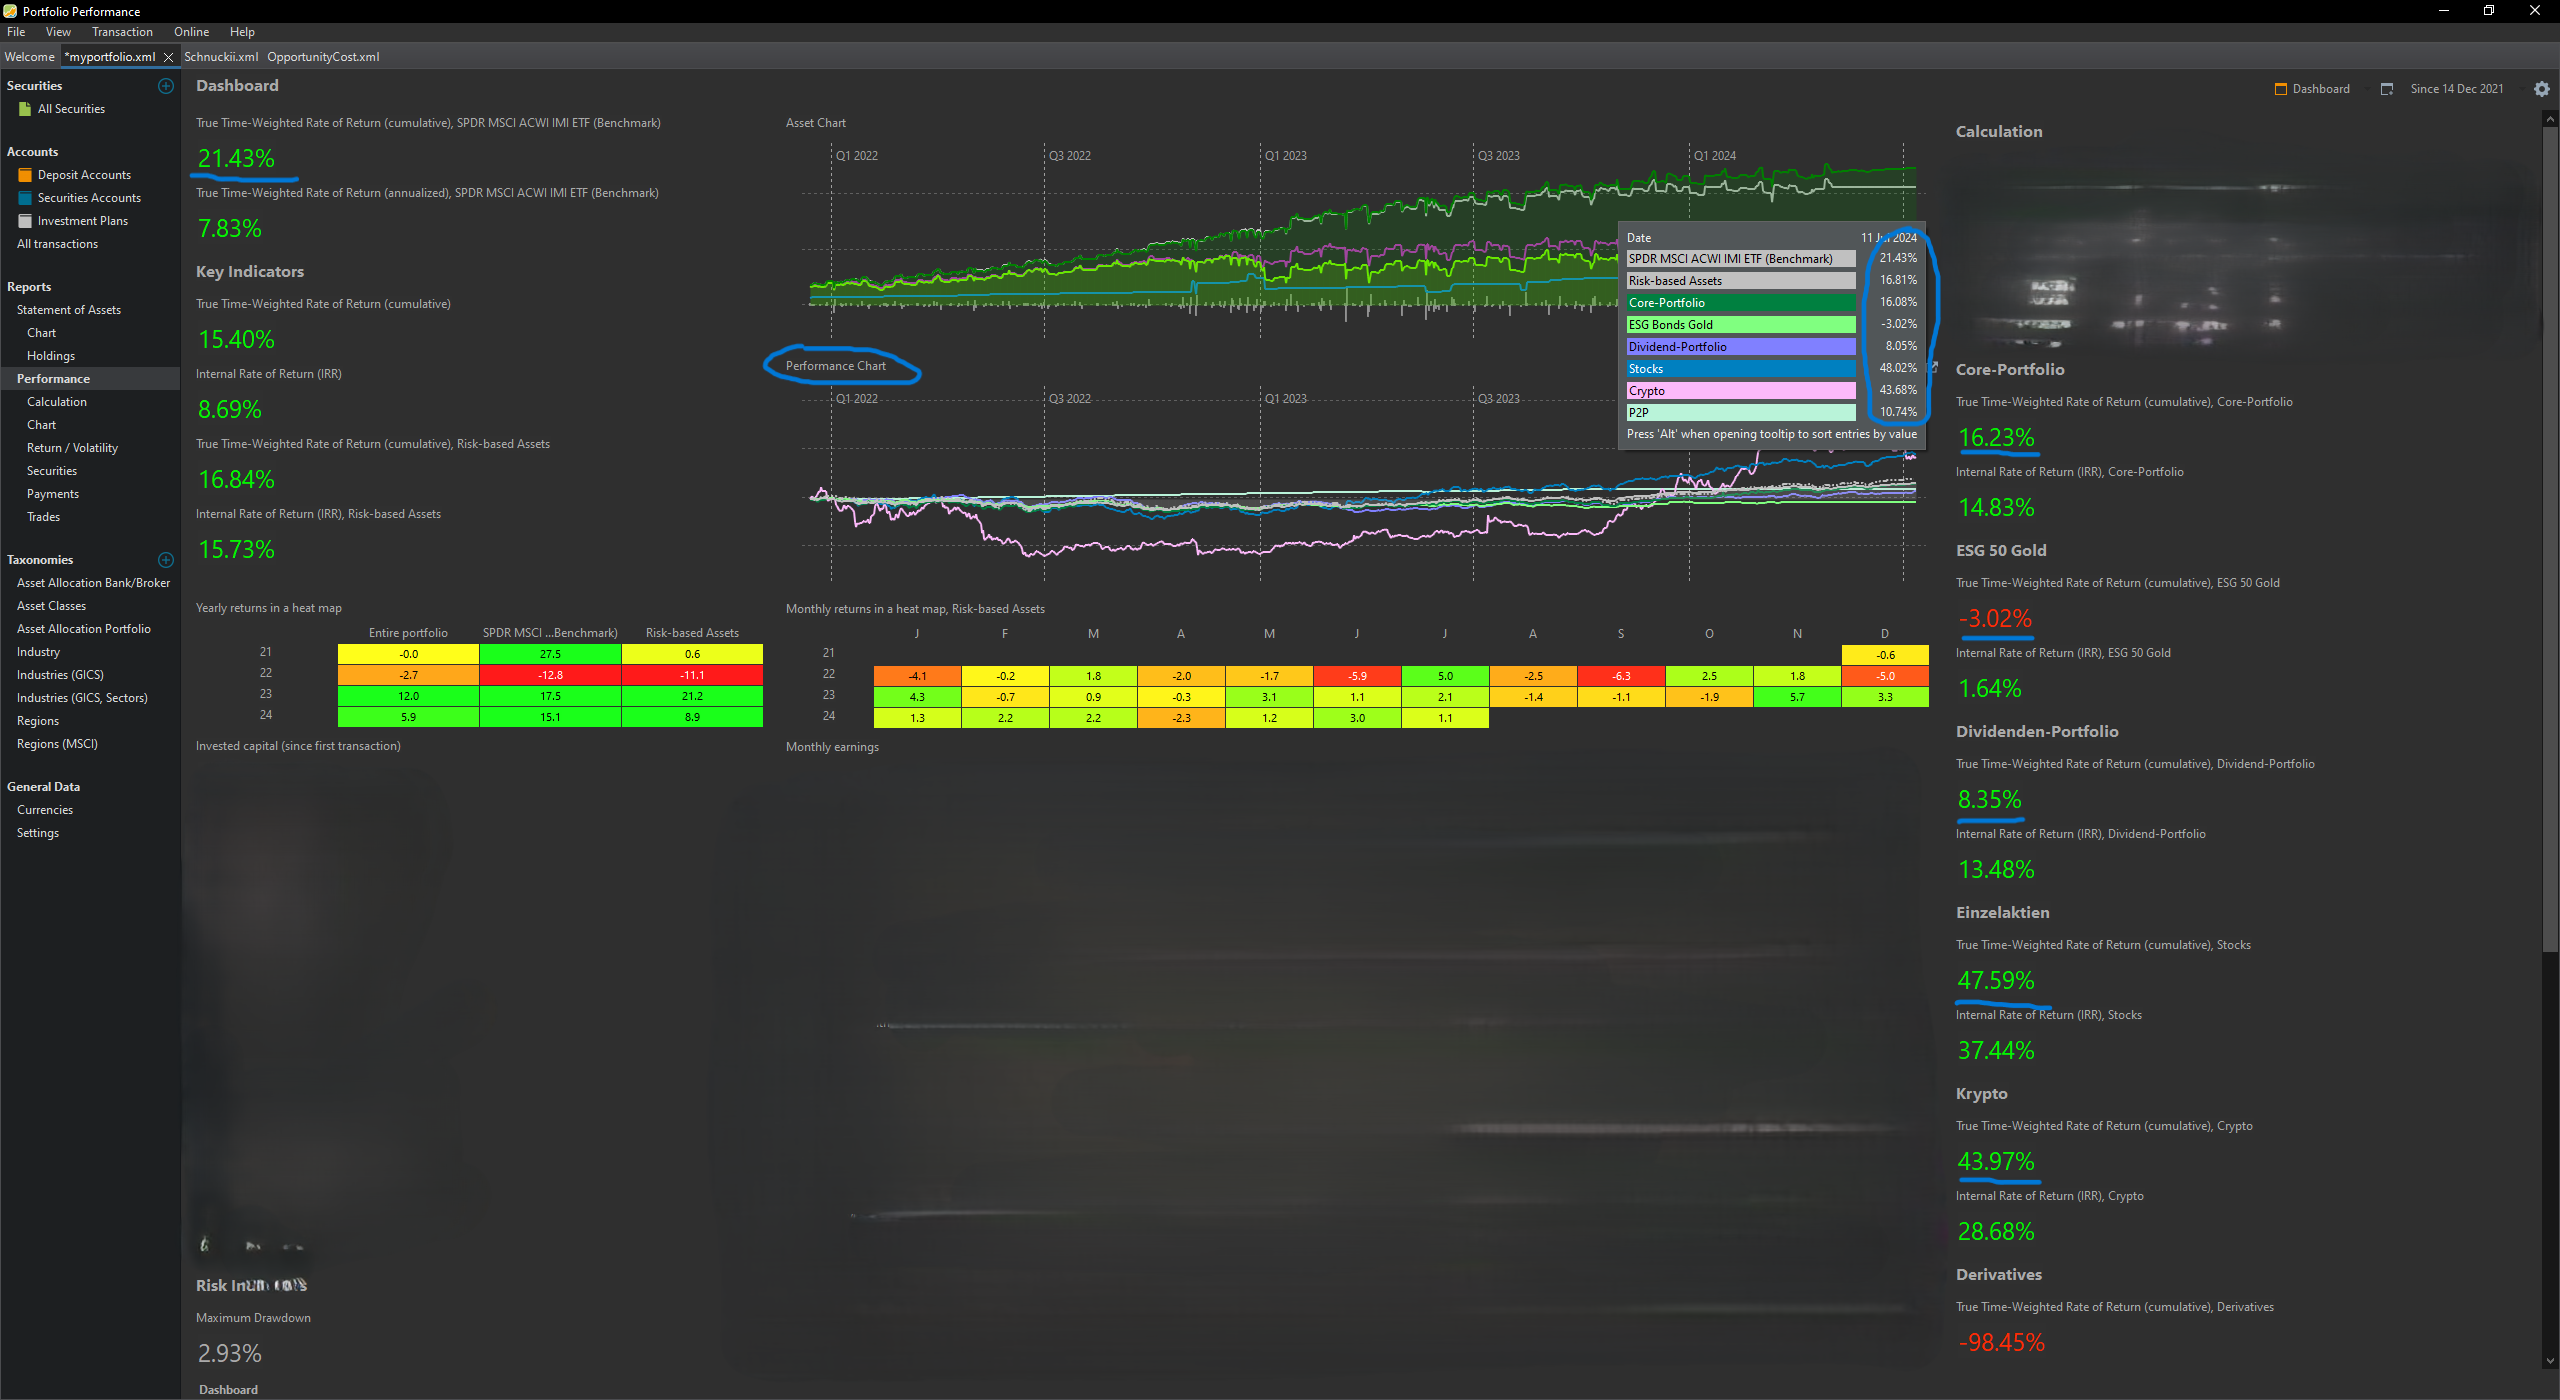This screenshot has width=2560, height=1400.
Task: Open Return / Volatility view
Action: [72, 448]
